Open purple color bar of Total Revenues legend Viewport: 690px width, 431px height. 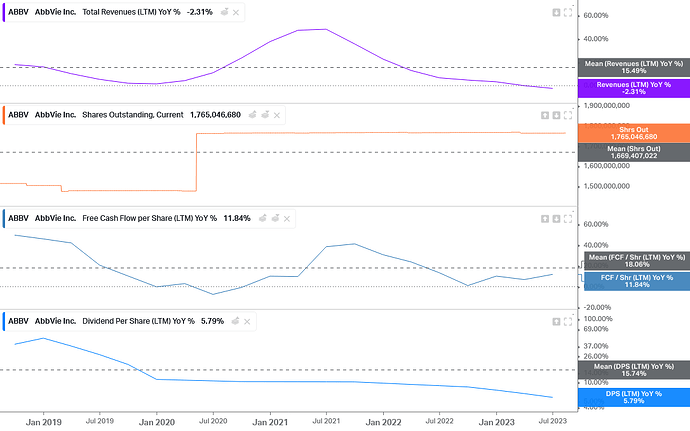[x=4, y=12]
